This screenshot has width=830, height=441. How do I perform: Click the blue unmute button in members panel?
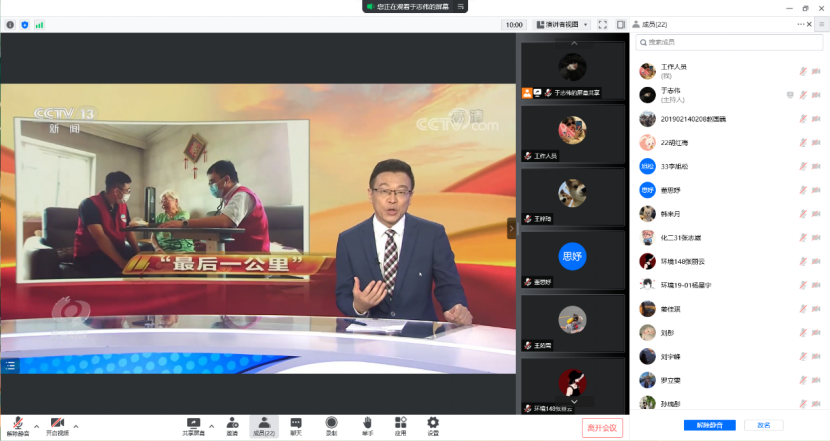tap(710, 425)
